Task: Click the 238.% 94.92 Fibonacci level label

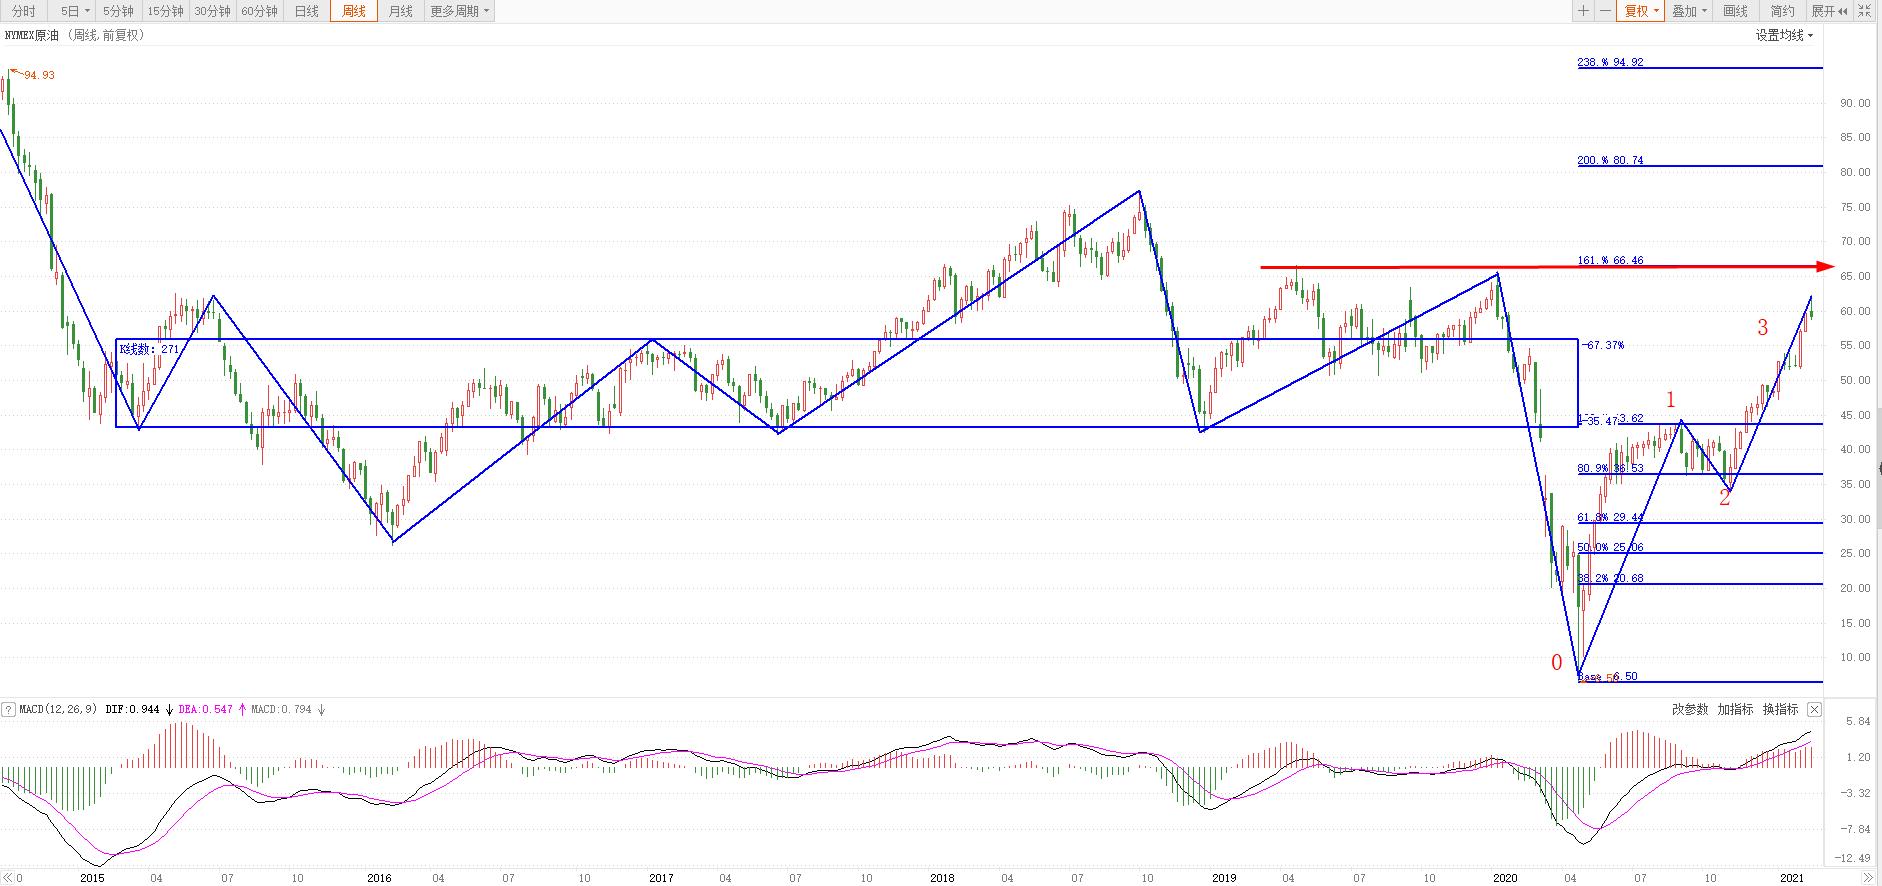Action: (x=1610, y=62)
